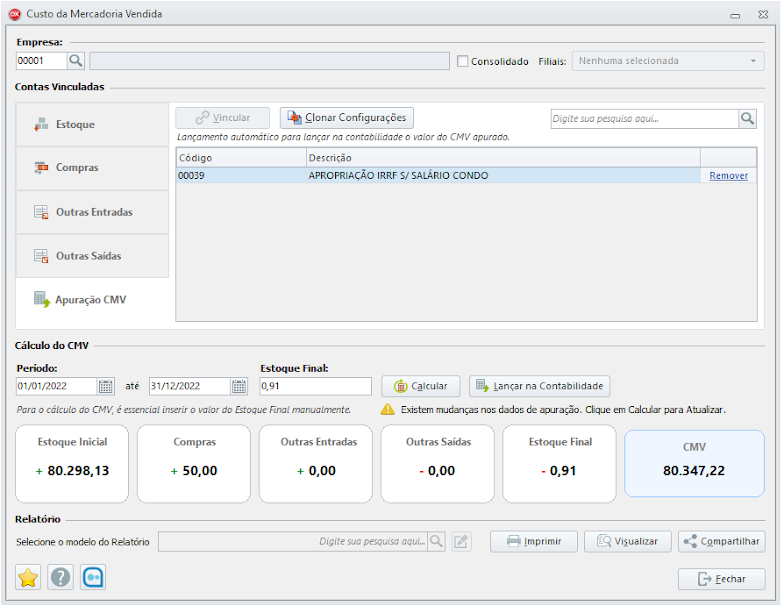
Task: Click the Estoque Final input field
Action: (315, 386)
